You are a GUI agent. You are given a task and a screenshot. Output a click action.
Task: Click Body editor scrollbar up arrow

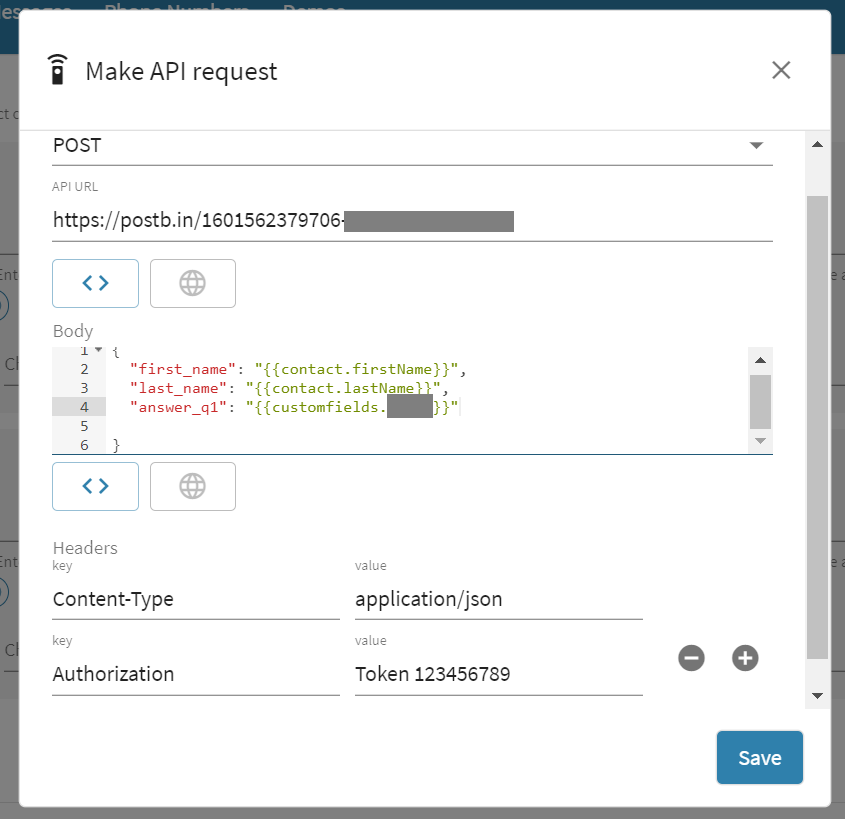click(760, 360)
